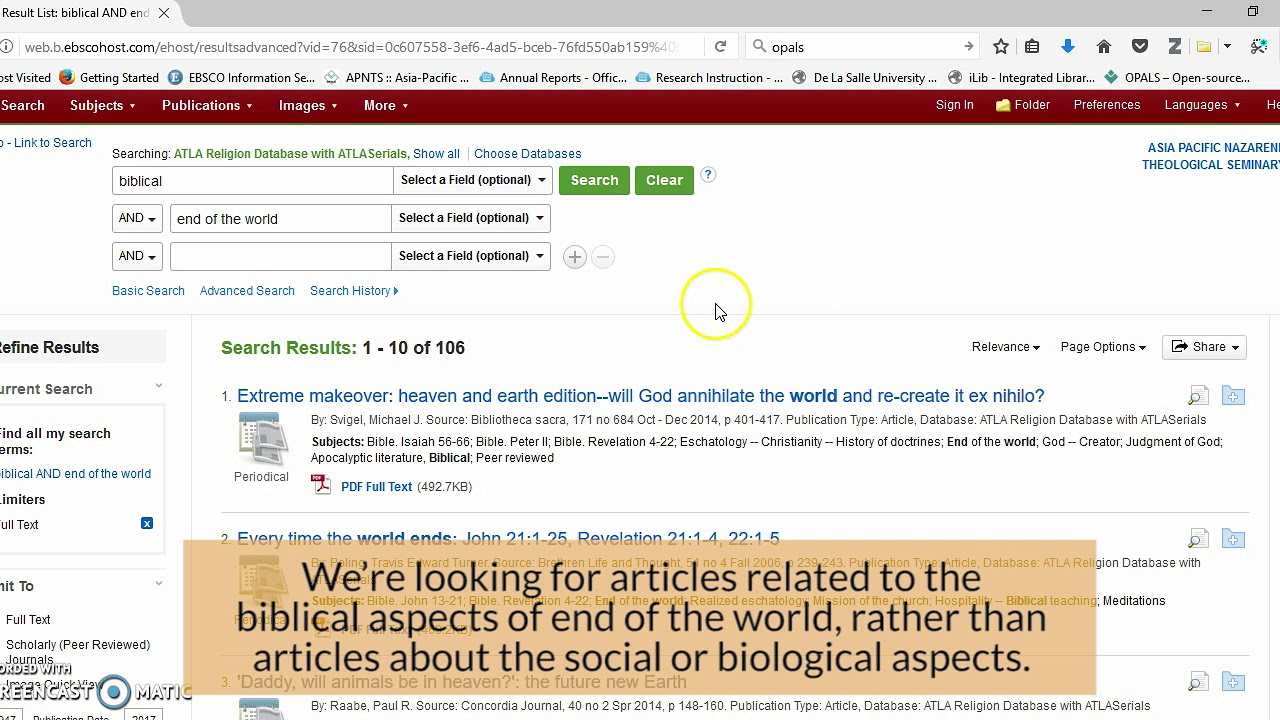The image size is (1280, 720).
Task: Open EBSCO Information Se... bookmark
Action: 241,78
